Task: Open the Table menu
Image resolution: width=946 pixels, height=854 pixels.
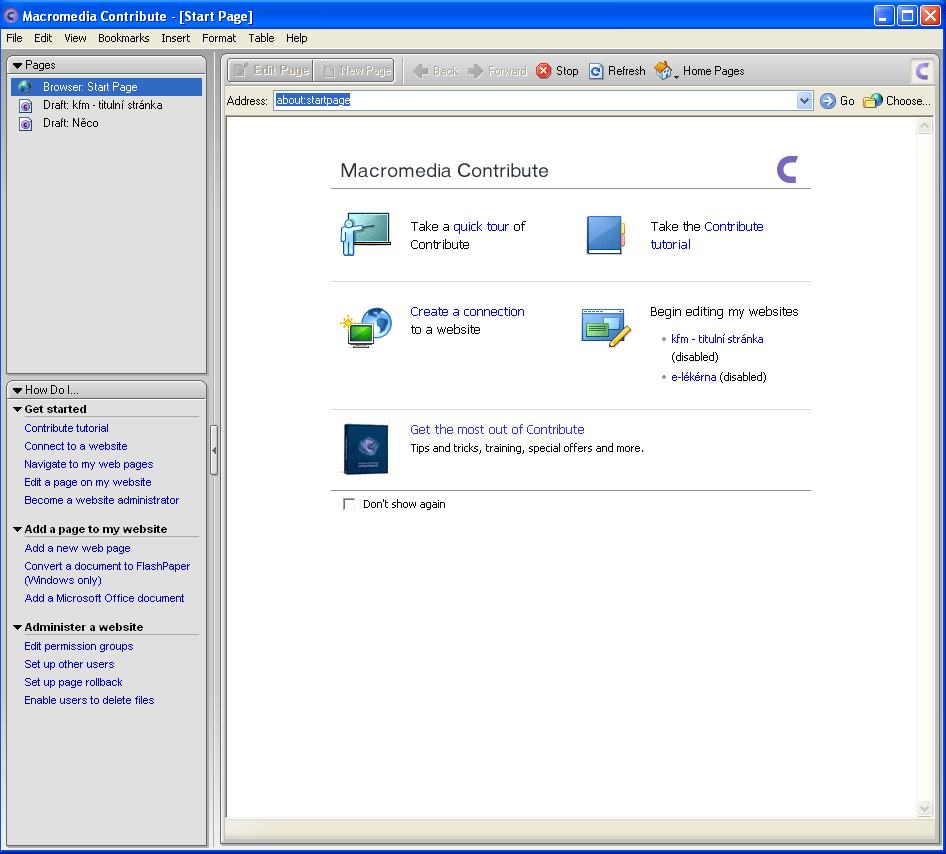Action: coord(261,38)
